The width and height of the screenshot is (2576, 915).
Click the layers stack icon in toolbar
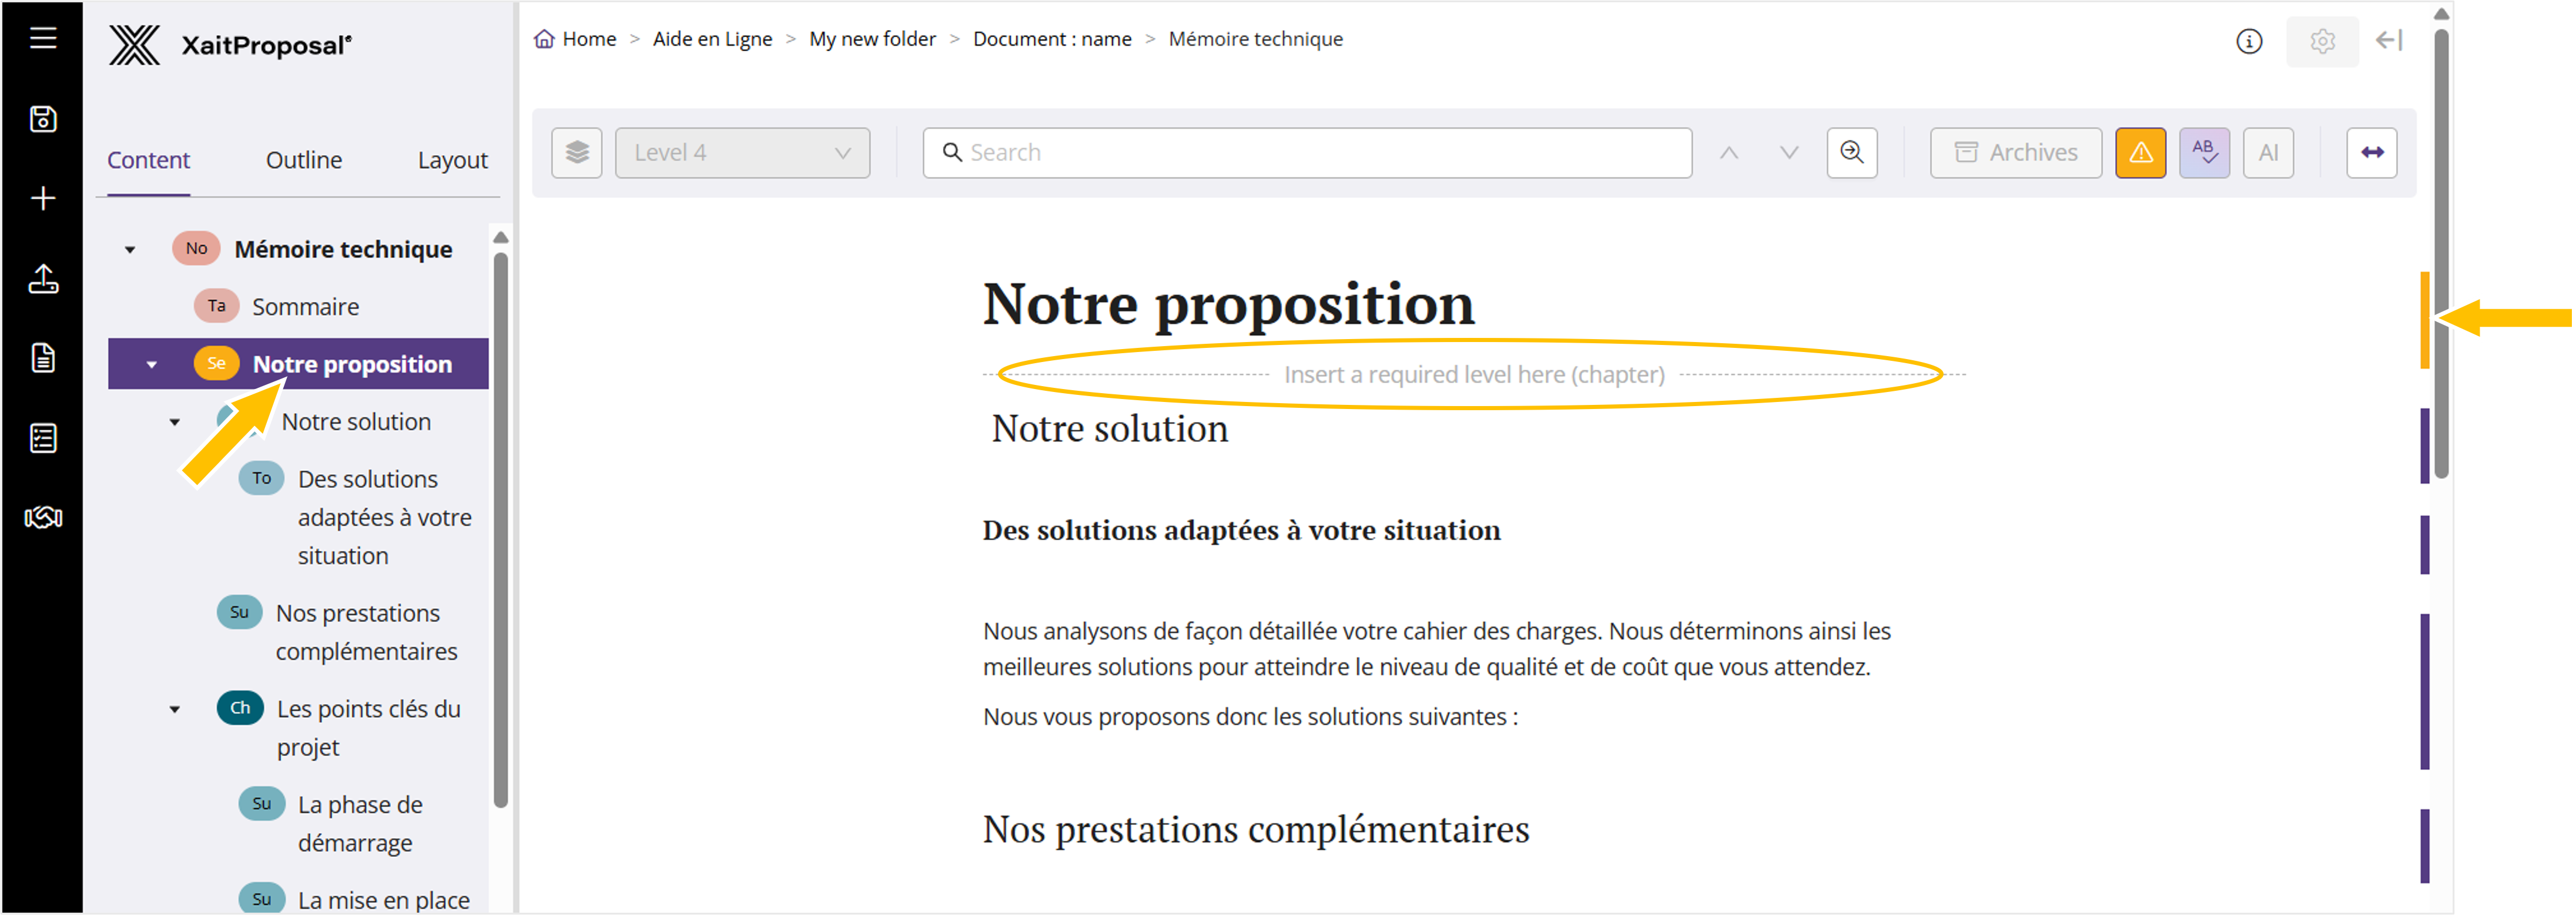point(577,153)
